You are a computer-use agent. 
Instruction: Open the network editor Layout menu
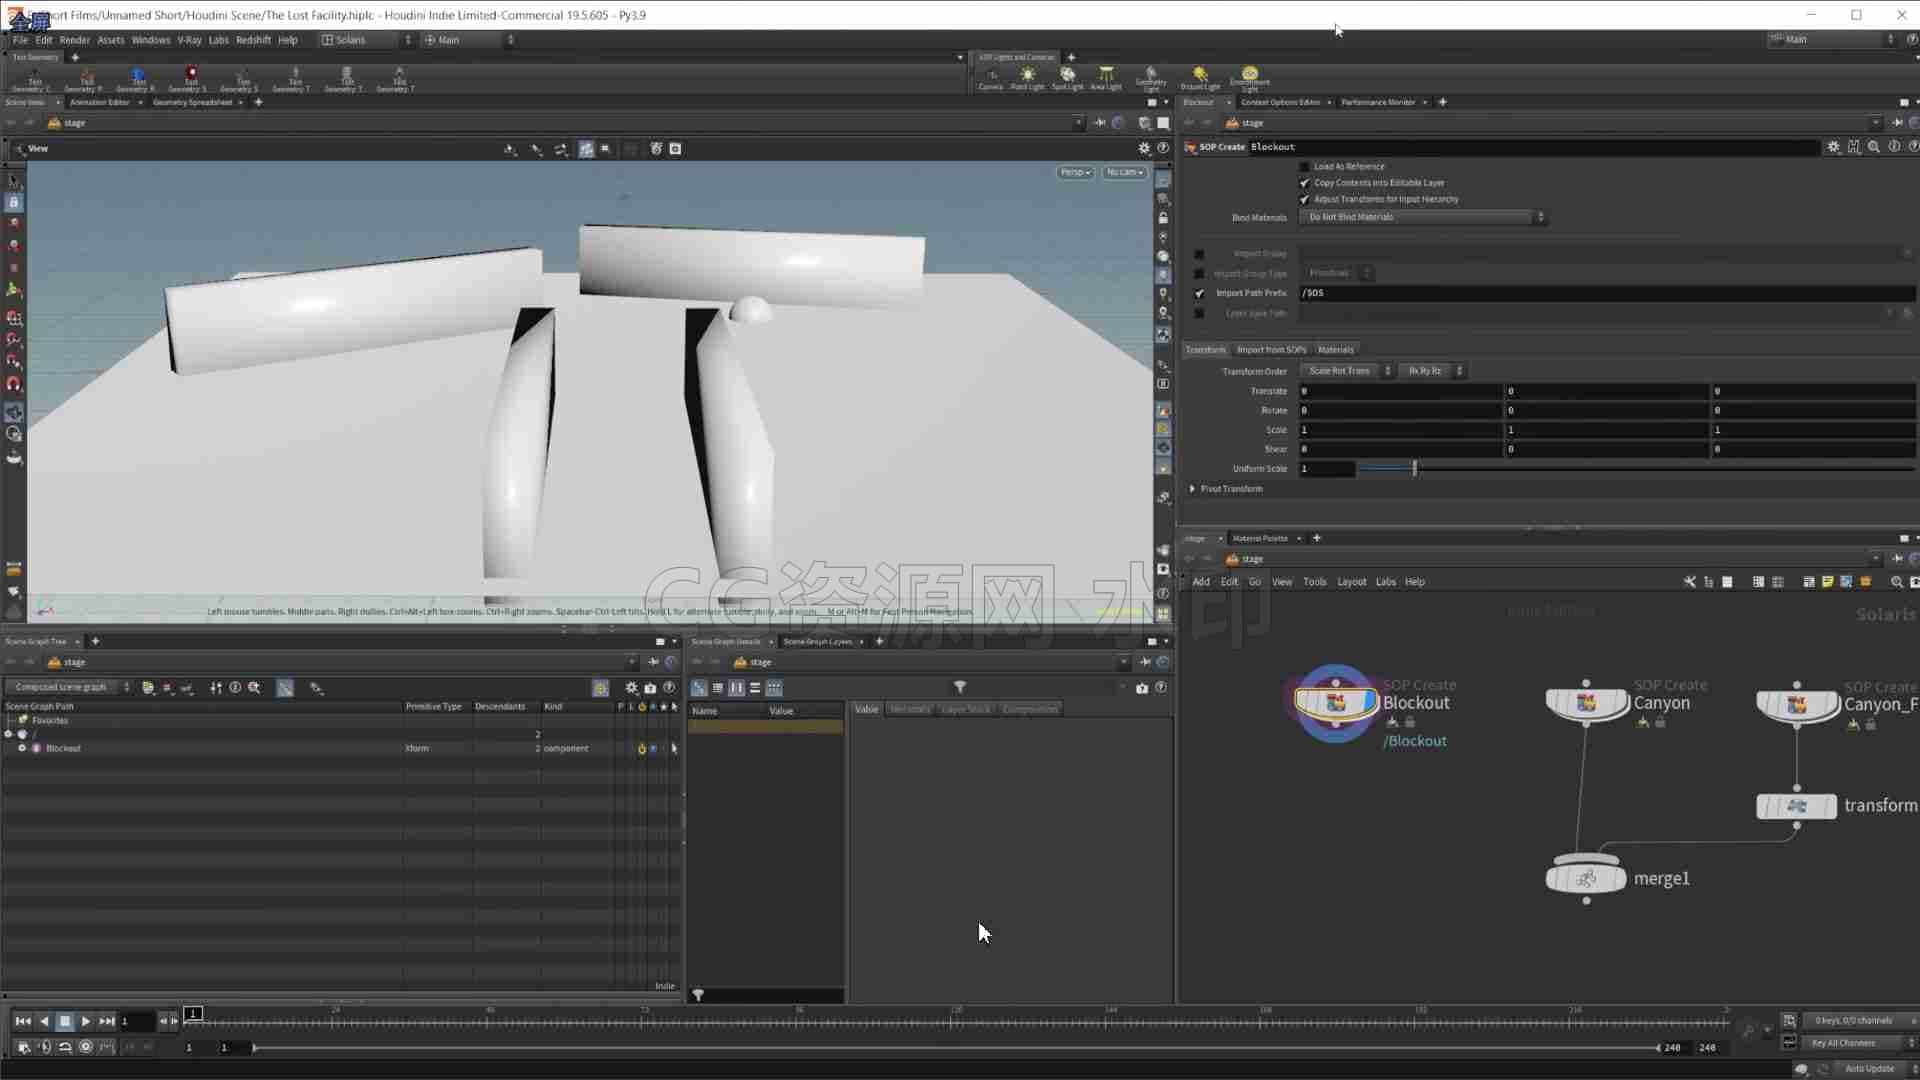point(1351,582)
